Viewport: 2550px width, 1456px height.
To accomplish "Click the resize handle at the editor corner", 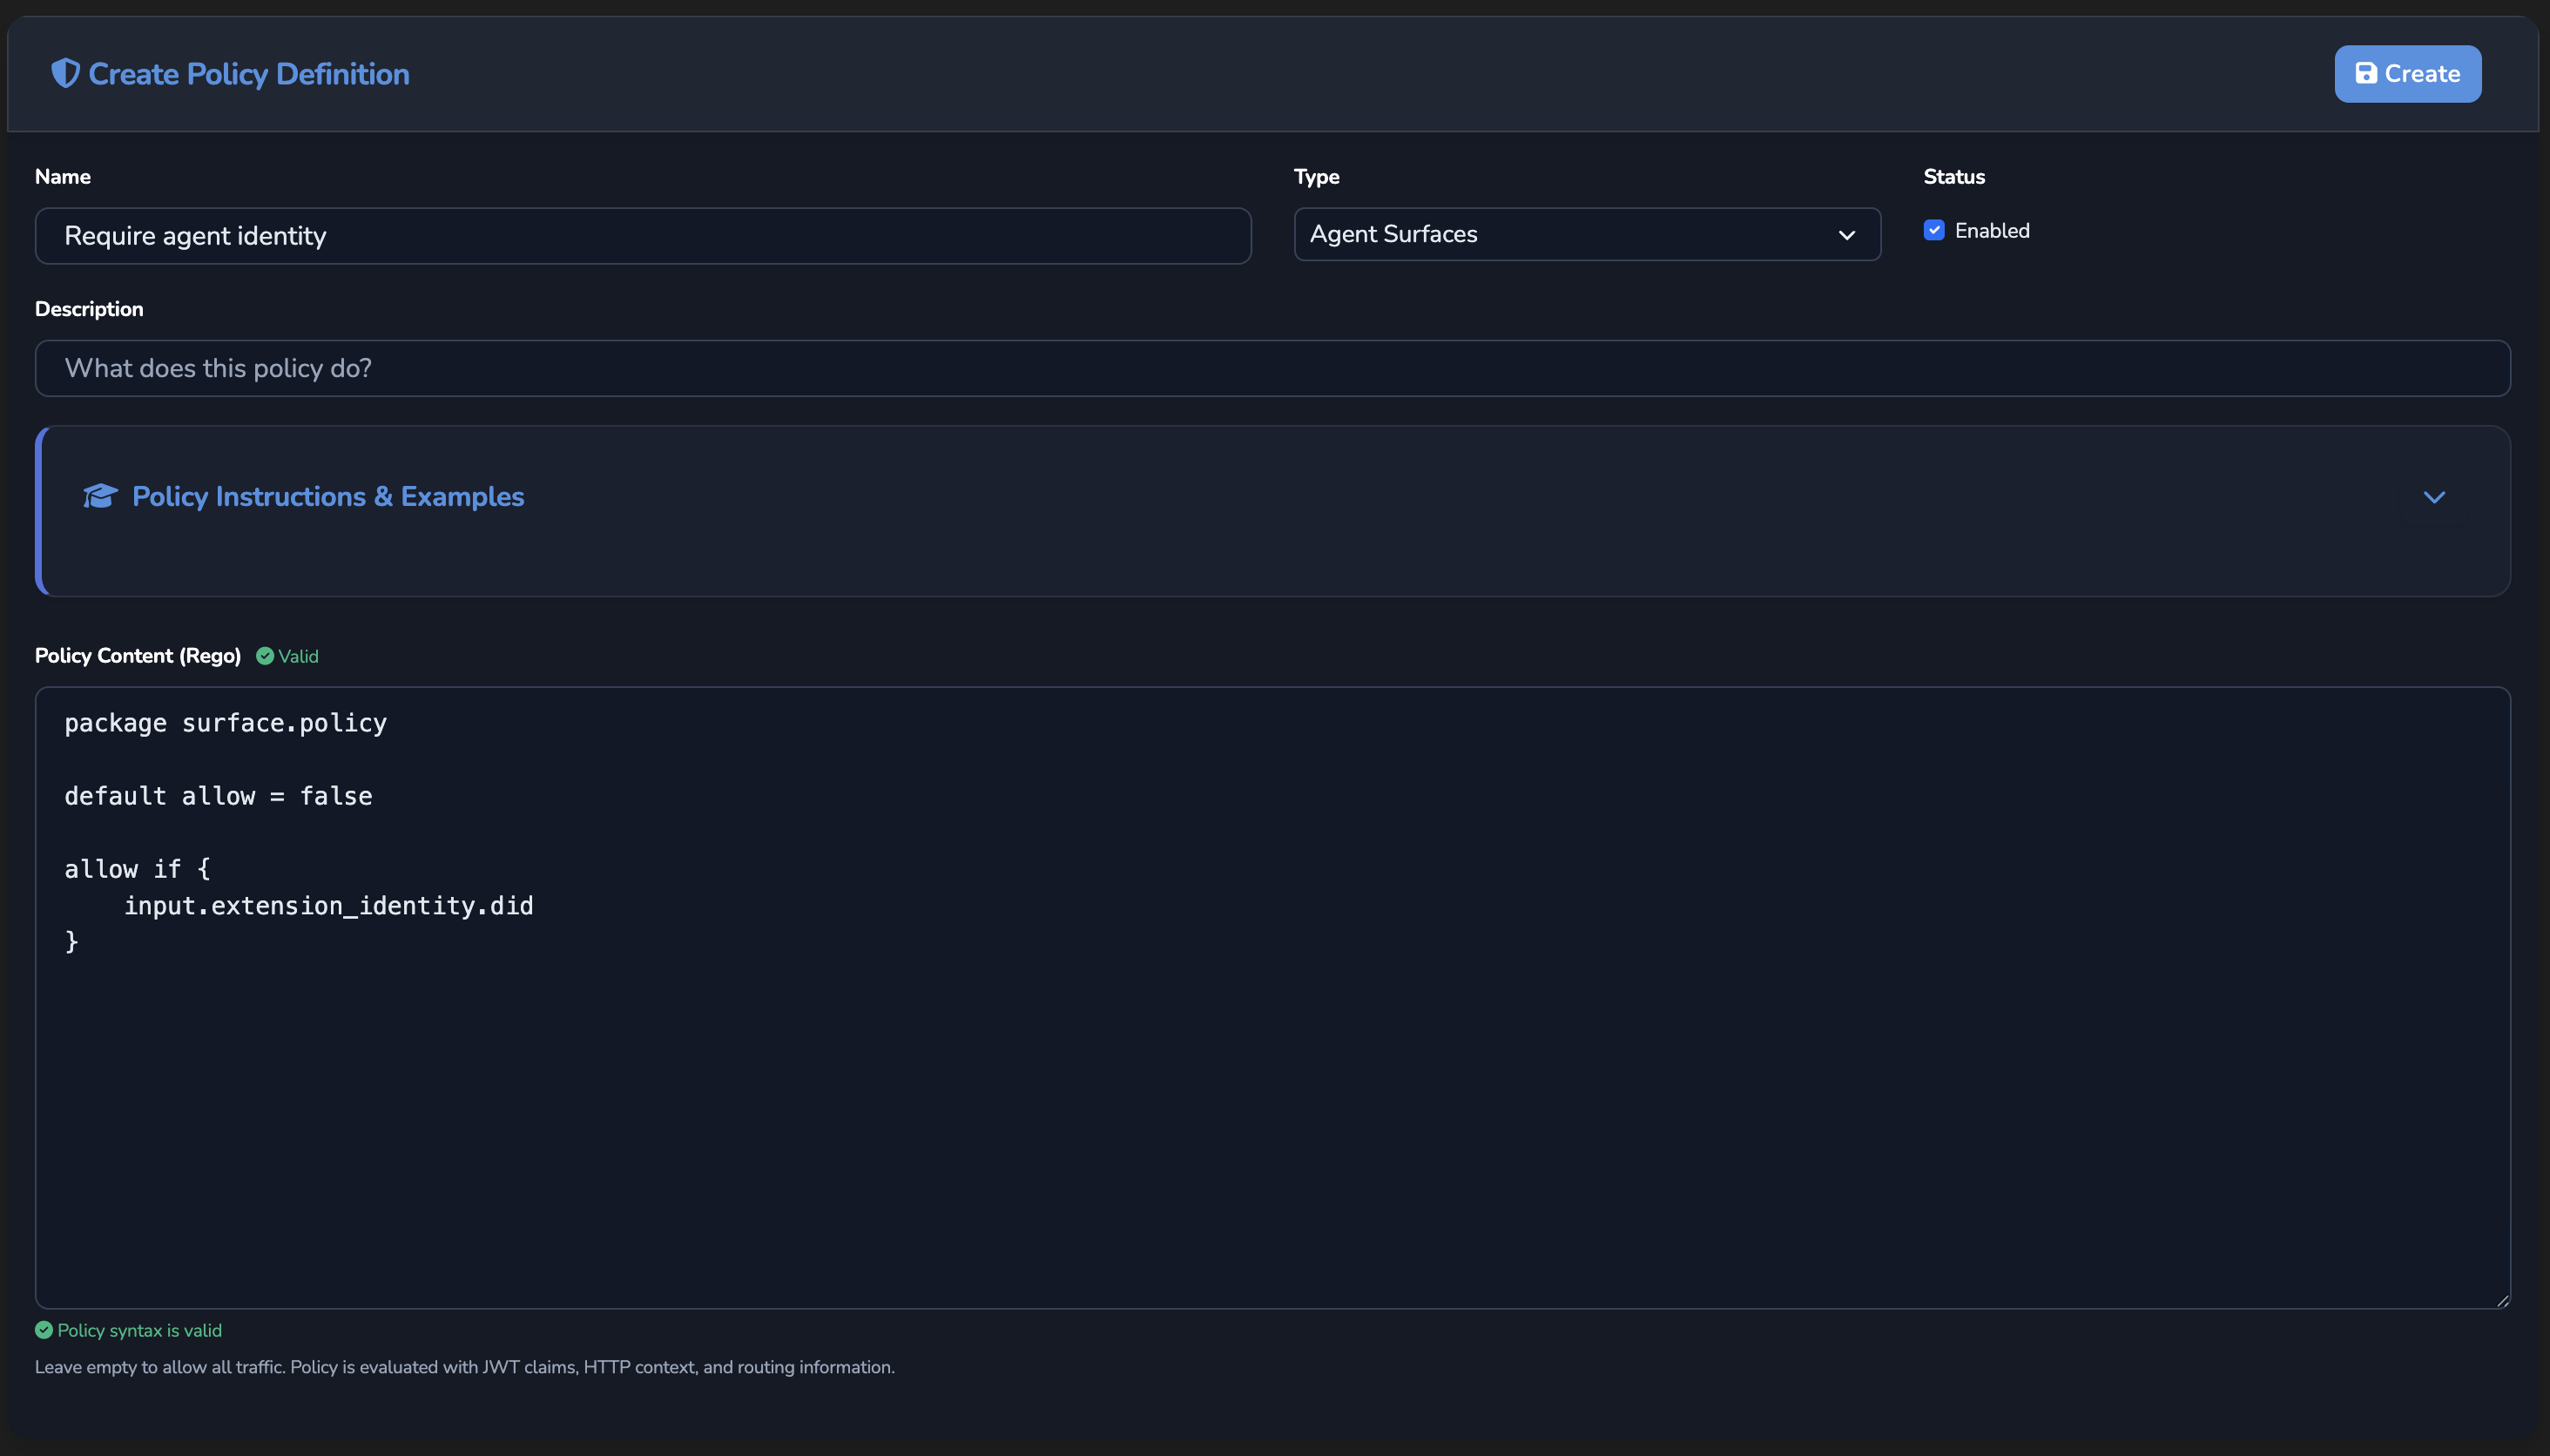I will pyautogui.click(x=2502, y=1300).
